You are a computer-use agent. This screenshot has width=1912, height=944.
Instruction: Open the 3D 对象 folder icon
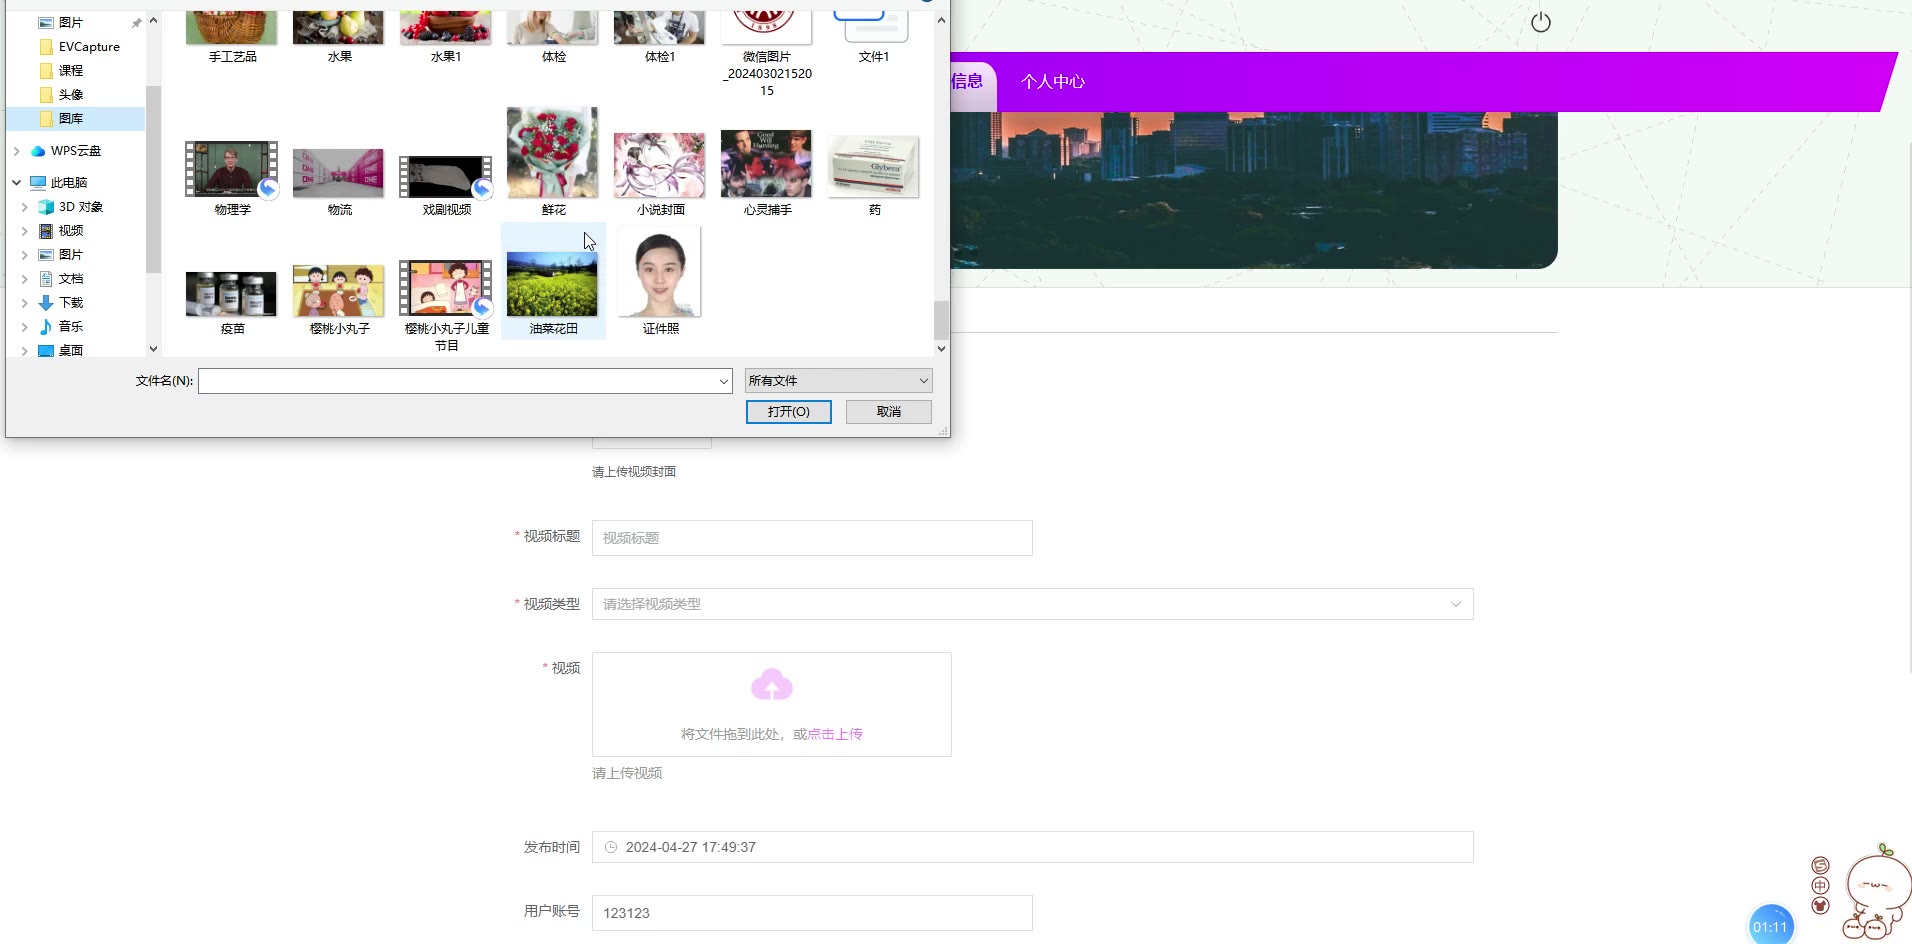pyautogui.click(x=46, y=207)
